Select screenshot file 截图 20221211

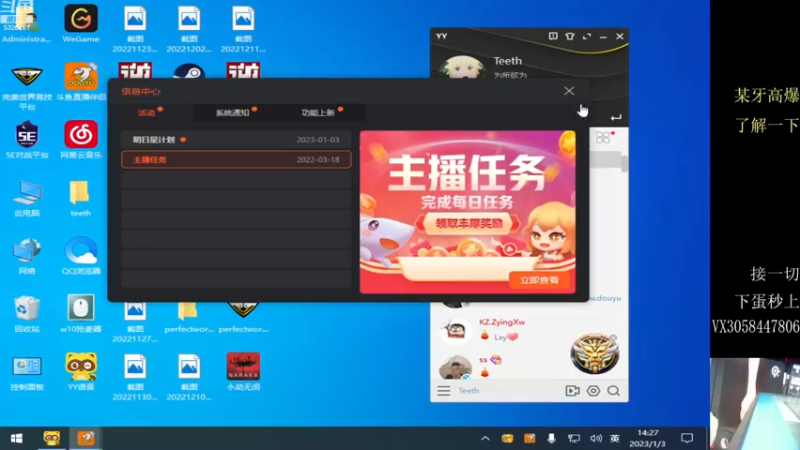pyautogui.click(x=243, y=29)
